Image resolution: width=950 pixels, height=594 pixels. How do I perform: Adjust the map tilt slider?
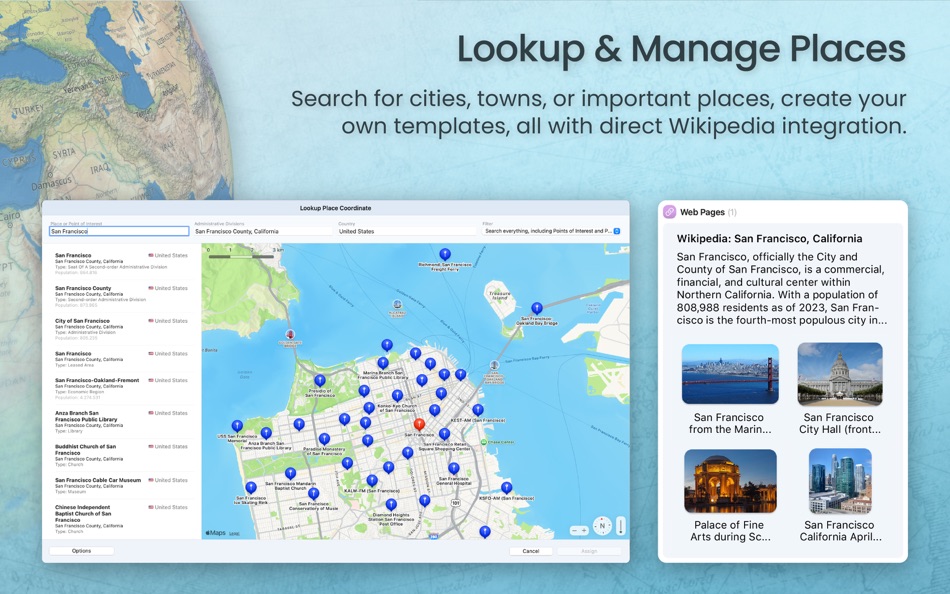(620, 526)
